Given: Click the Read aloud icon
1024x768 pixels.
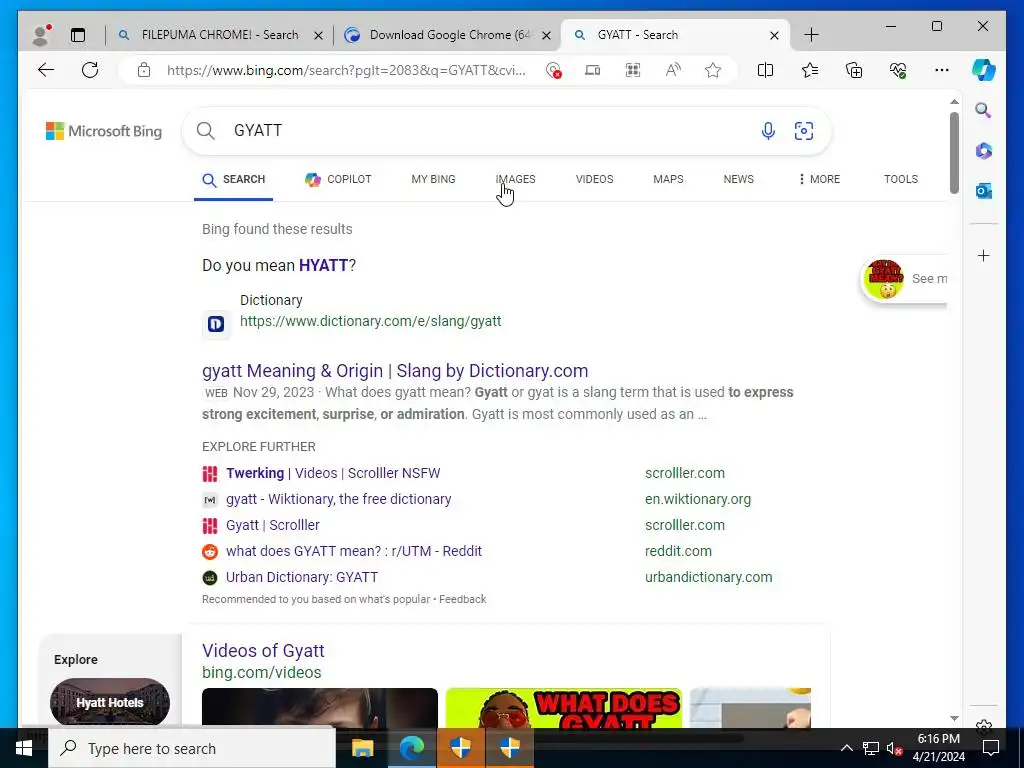Looking at the screenshot, I should pyautogui.click(x=673, y=70).
